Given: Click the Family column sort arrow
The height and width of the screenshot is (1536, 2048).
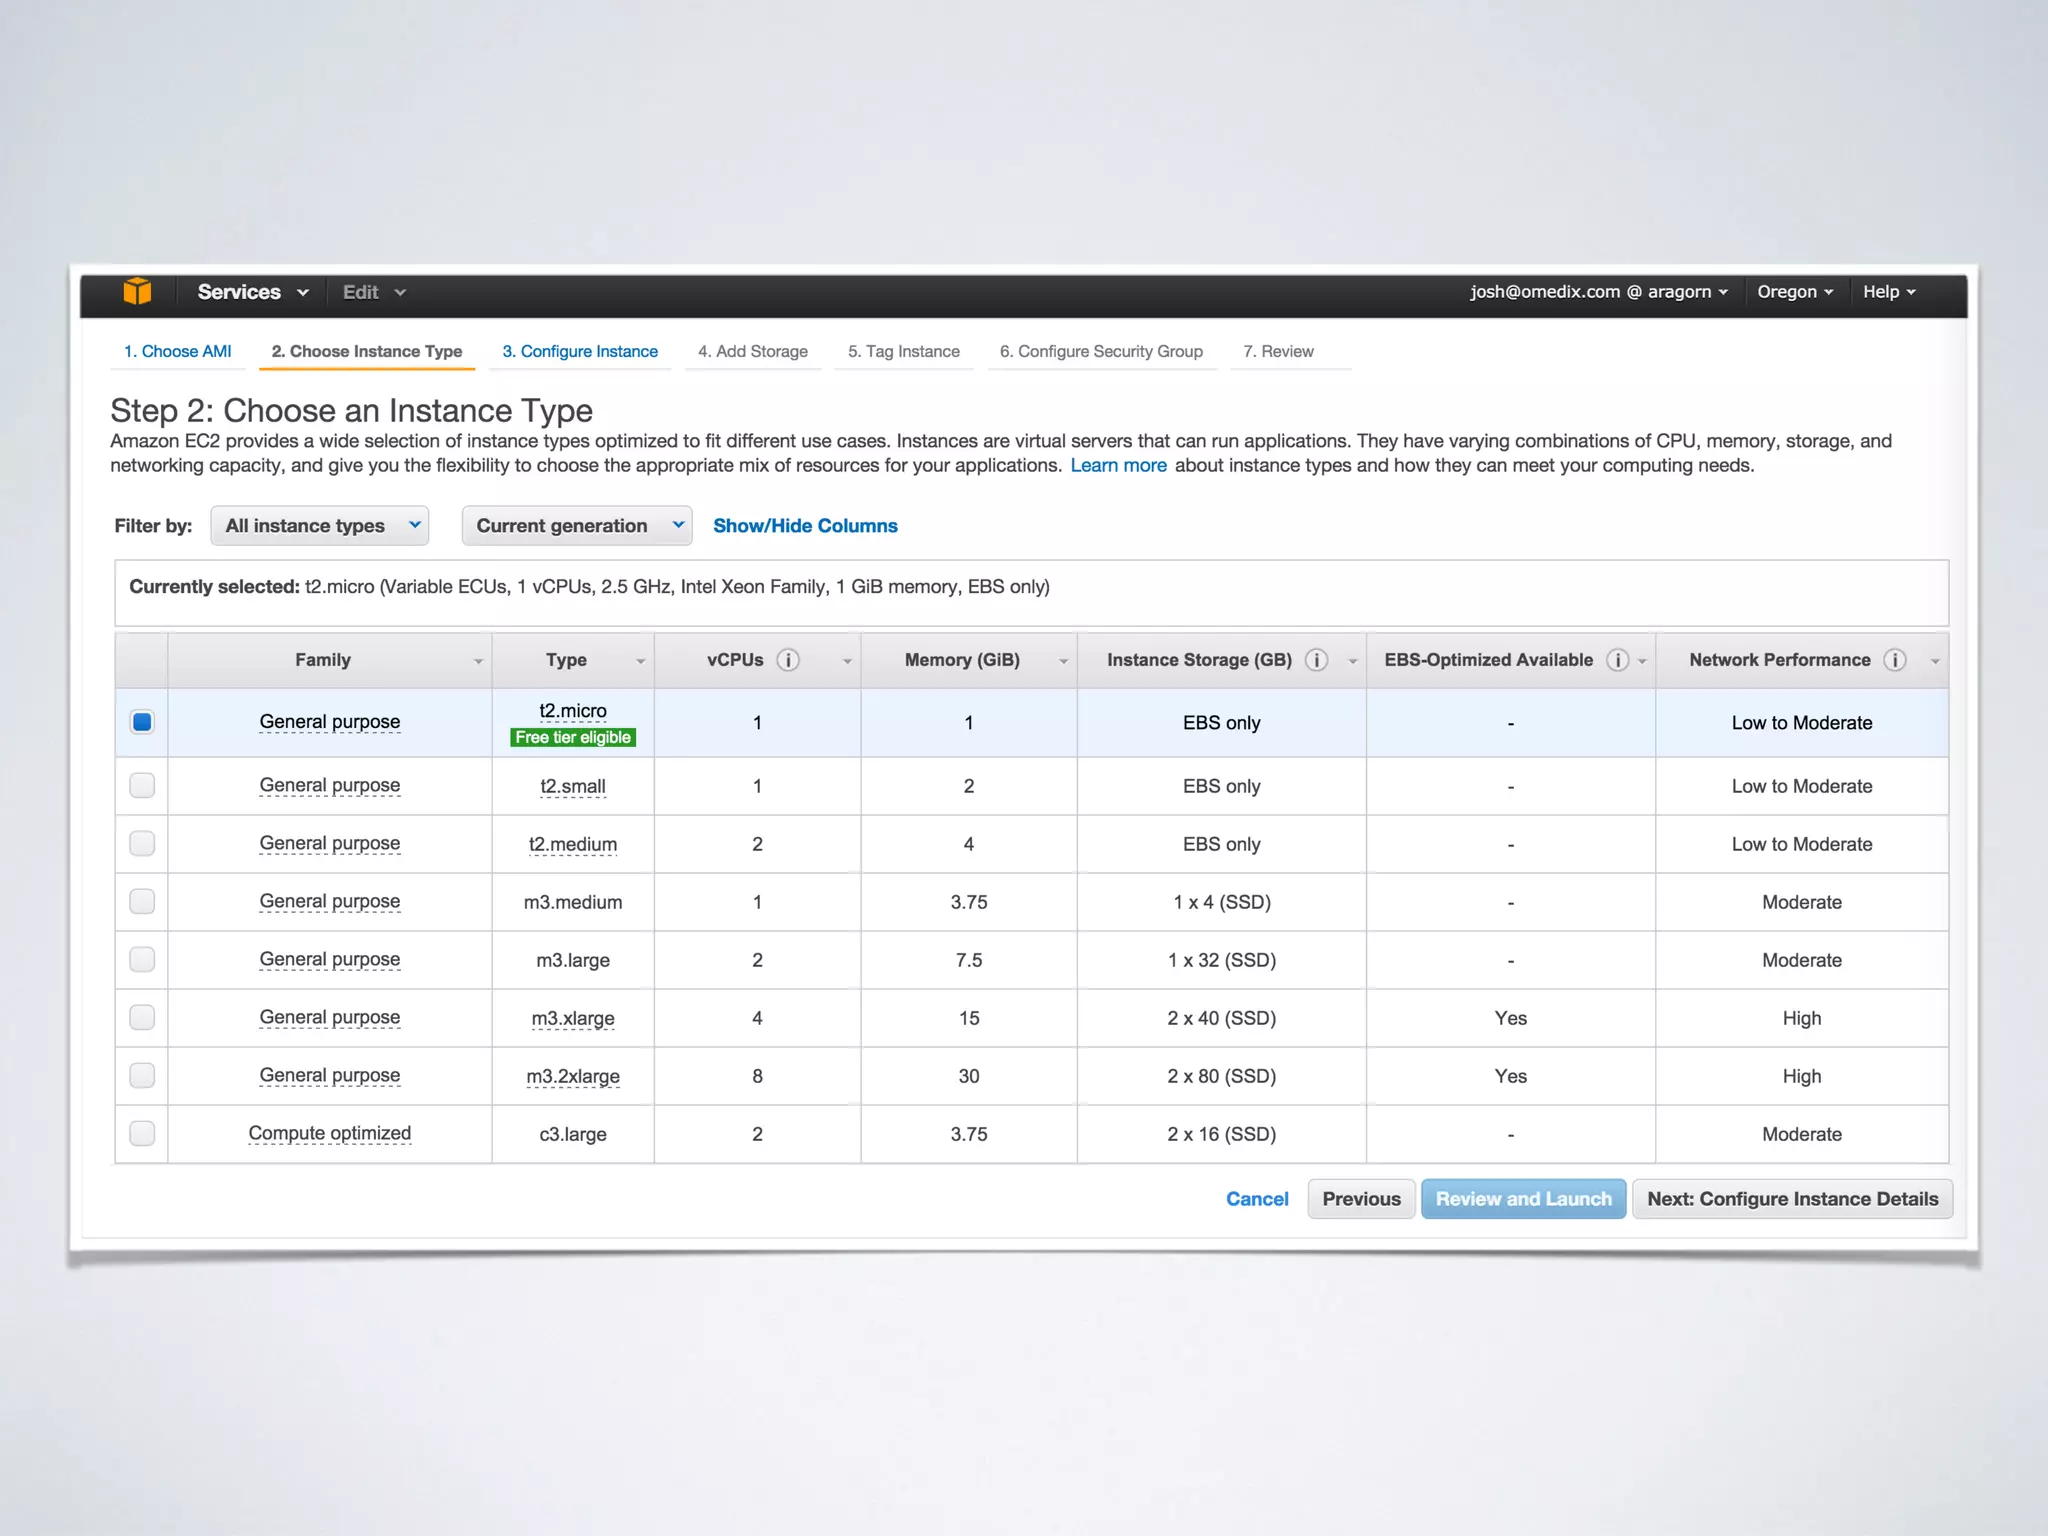Looking at the screenshot, I should (478, 661).
